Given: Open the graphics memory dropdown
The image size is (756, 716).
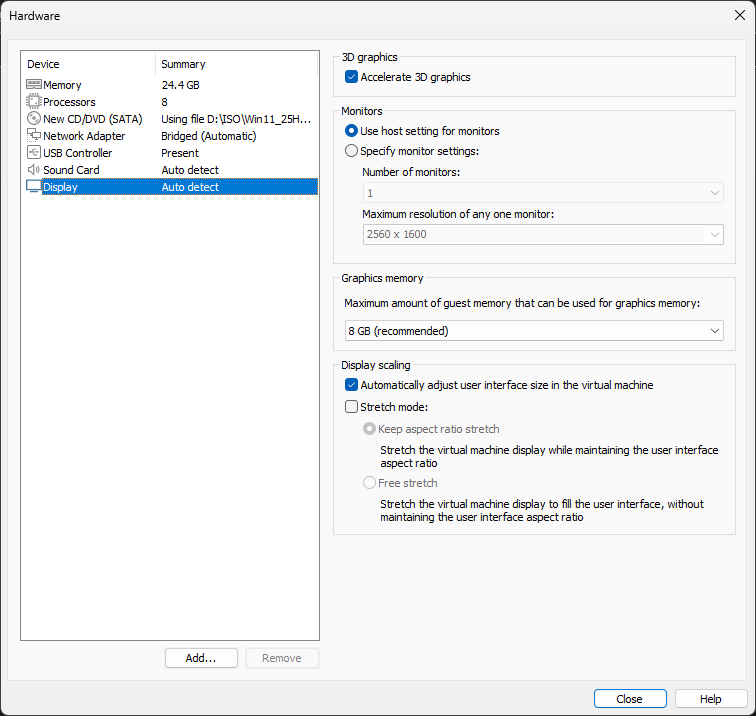Looking at the screenshot, I should (x=534, y=331).
